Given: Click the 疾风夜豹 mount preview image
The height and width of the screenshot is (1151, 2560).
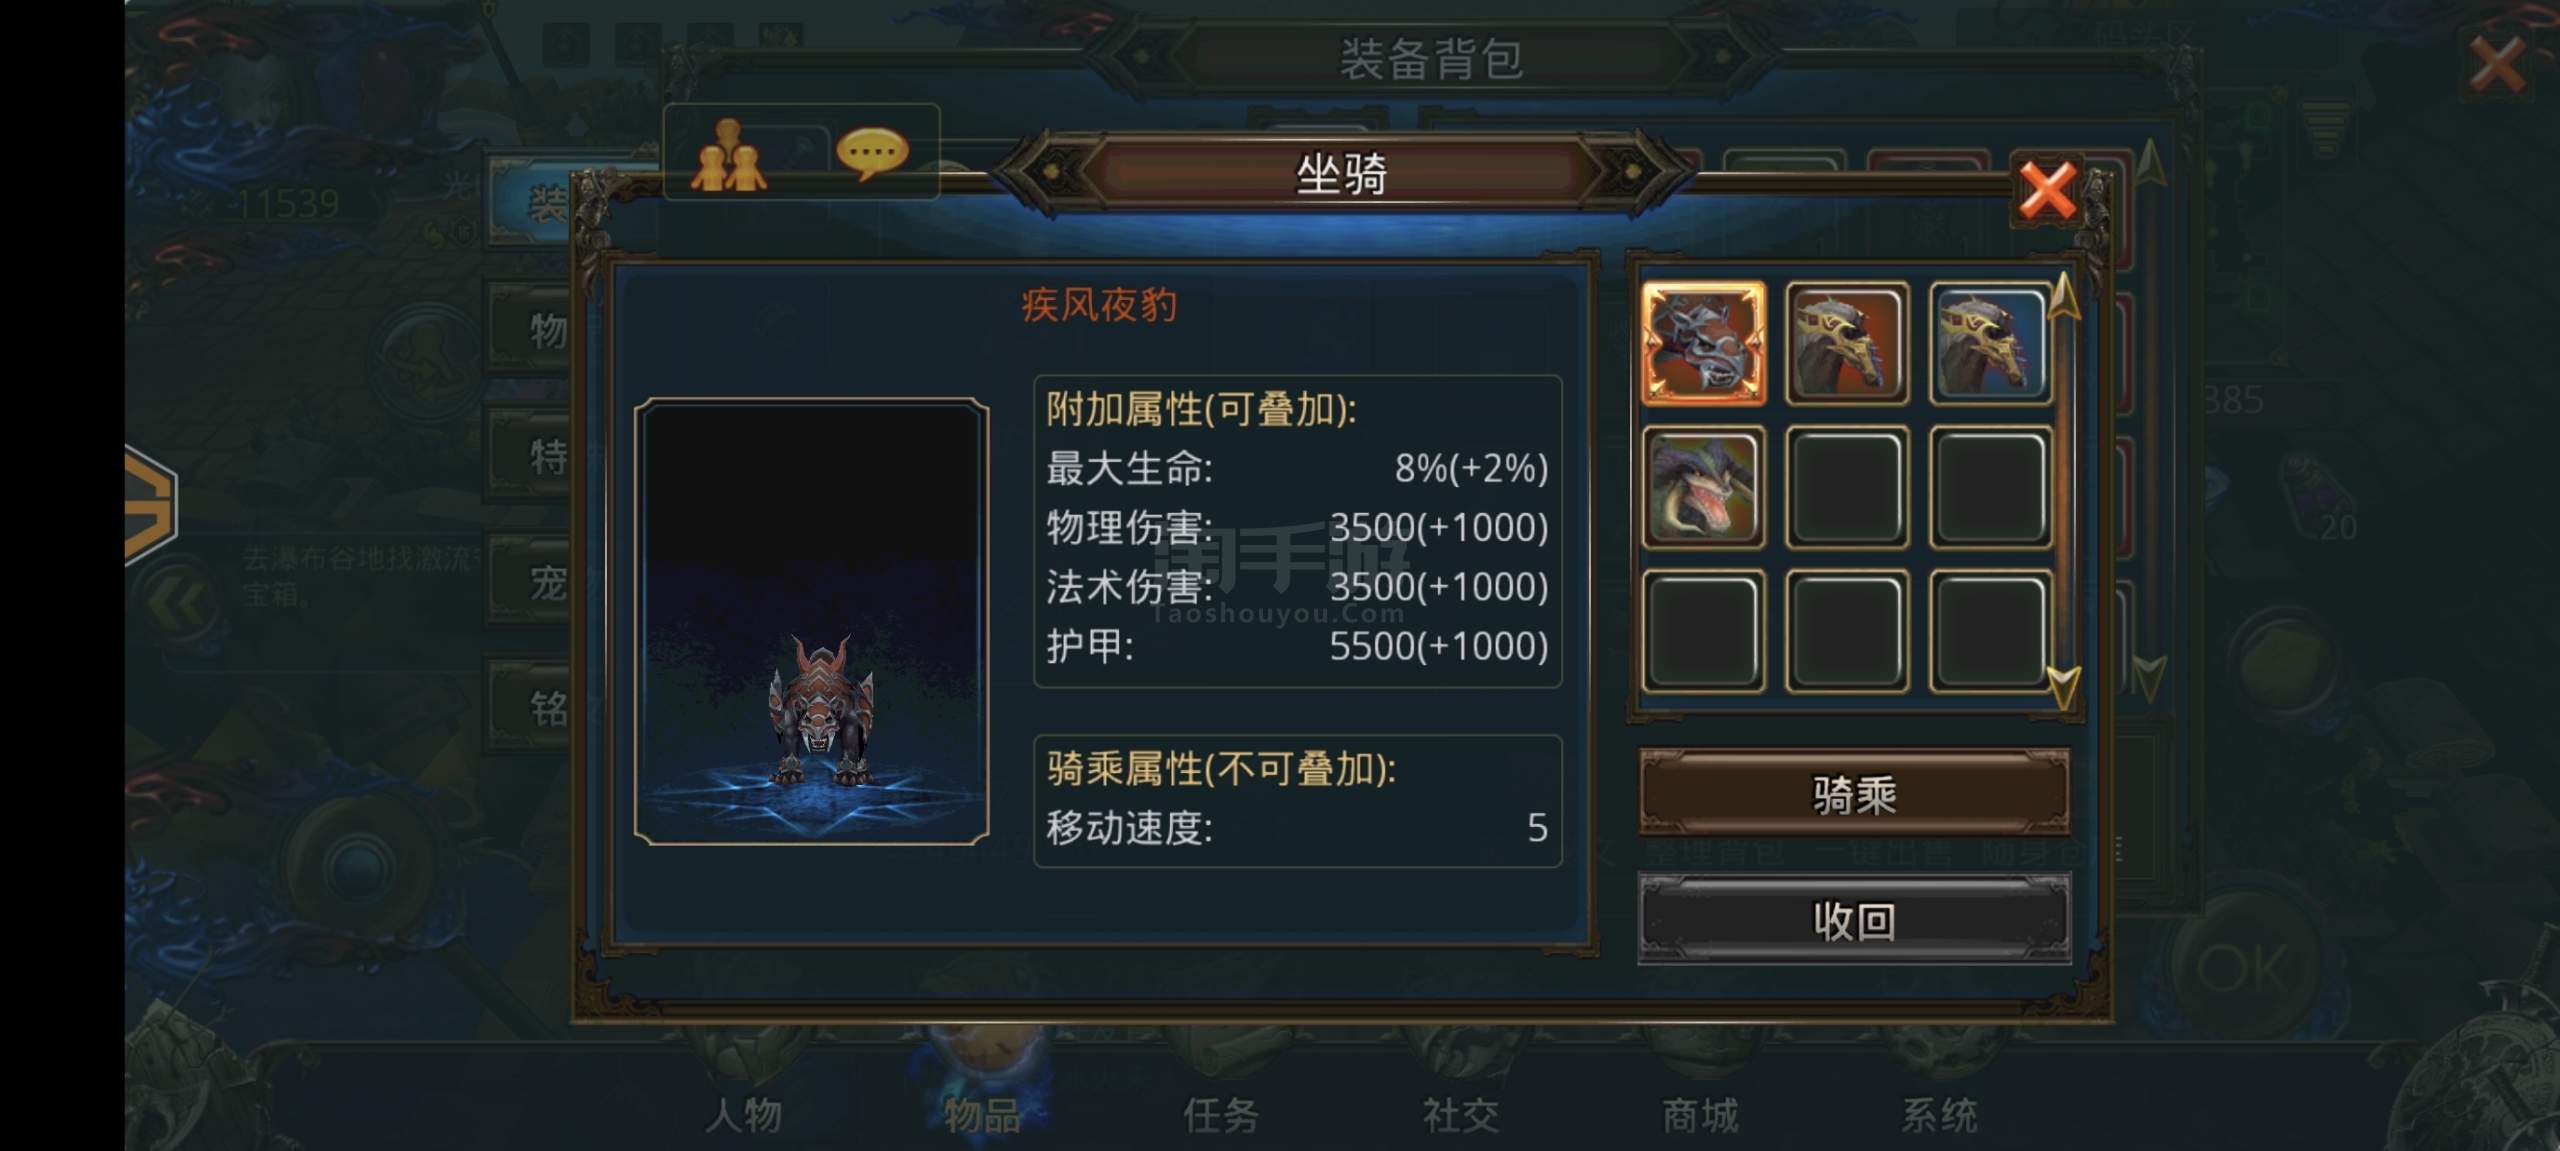Looking at the screenshot, I should [x=811, y=621].
